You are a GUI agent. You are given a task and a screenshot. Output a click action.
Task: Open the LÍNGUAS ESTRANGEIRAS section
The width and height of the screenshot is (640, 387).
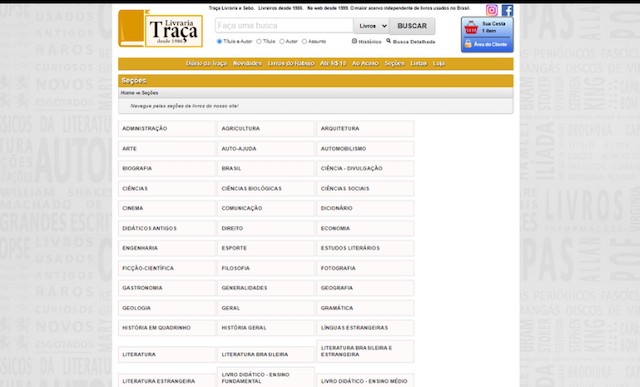365,328
